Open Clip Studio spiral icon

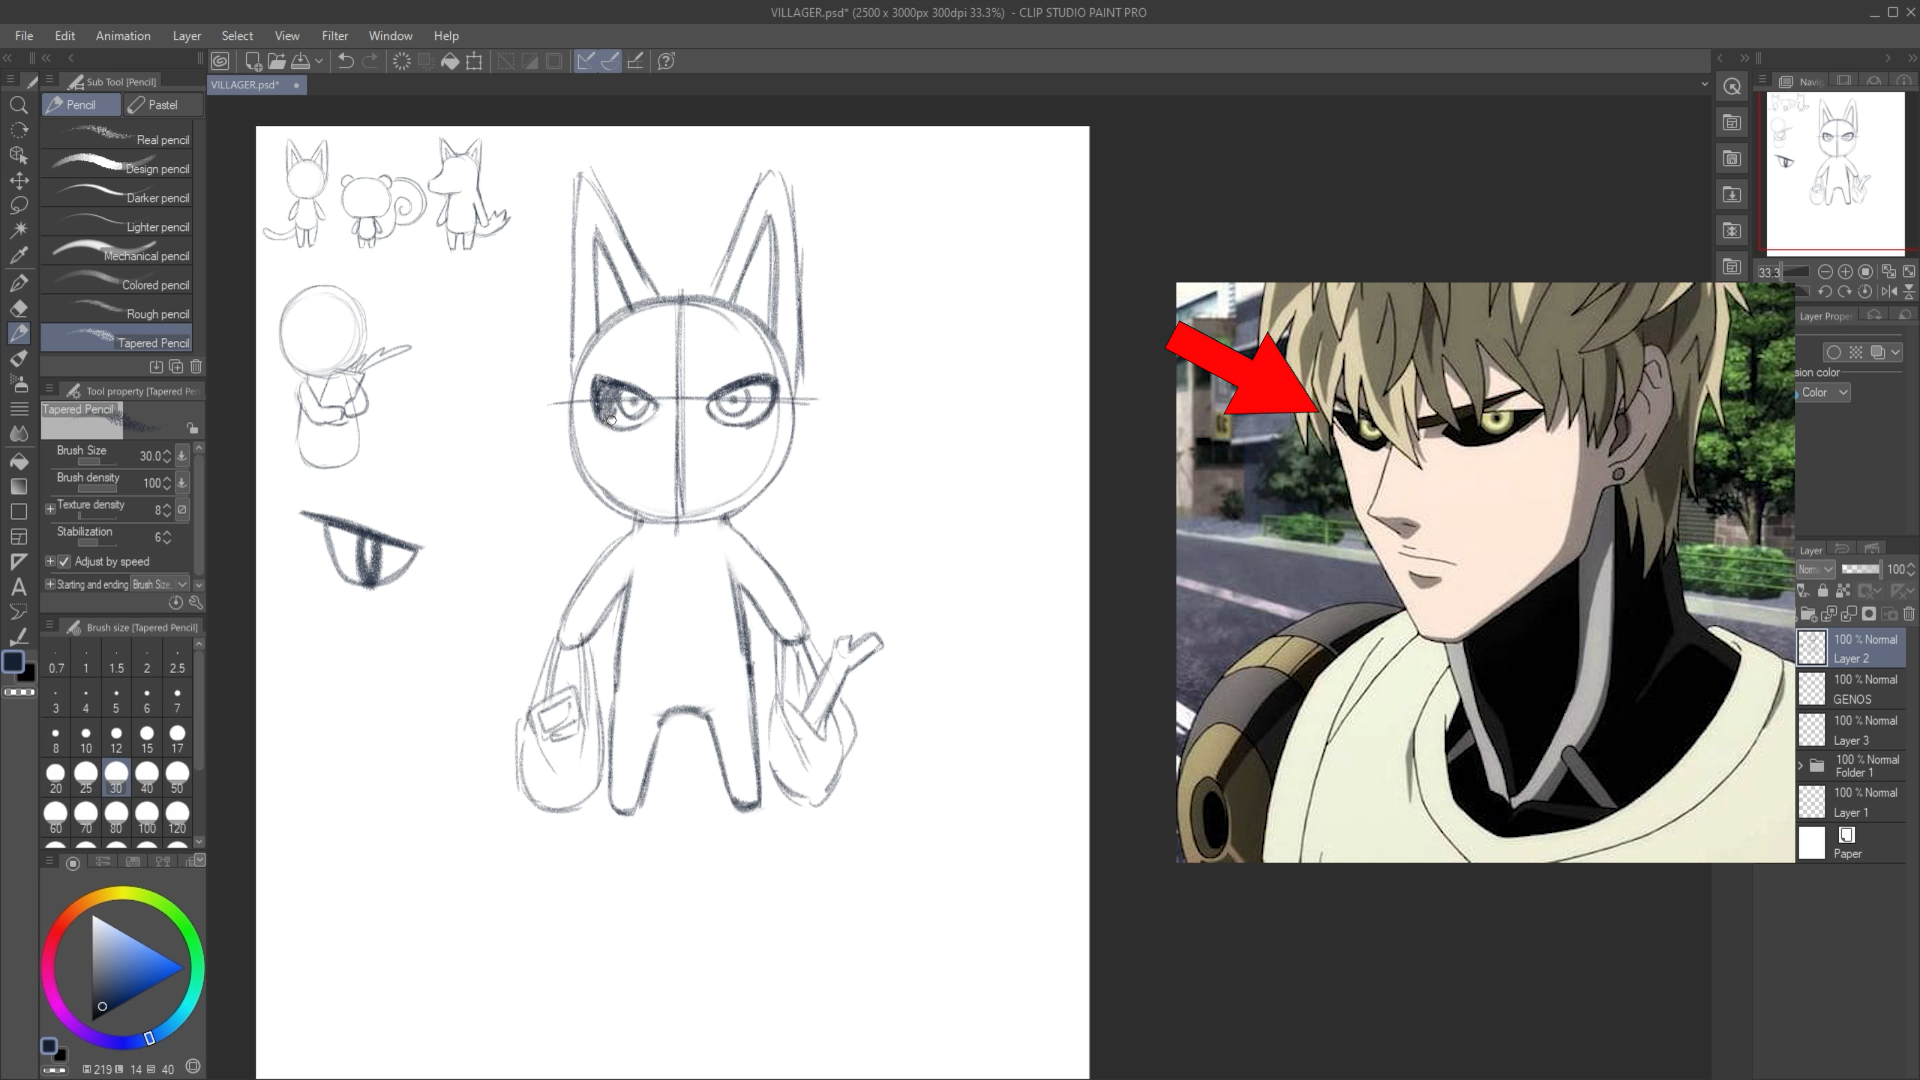pyautogui.click(x=220, y=61)
